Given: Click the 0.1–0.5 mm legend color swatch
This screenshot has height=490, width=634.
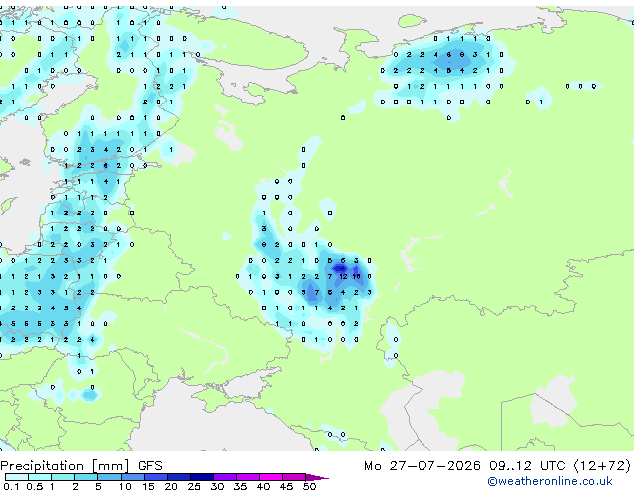Looking at the screenshot, I should coord(17,477).
